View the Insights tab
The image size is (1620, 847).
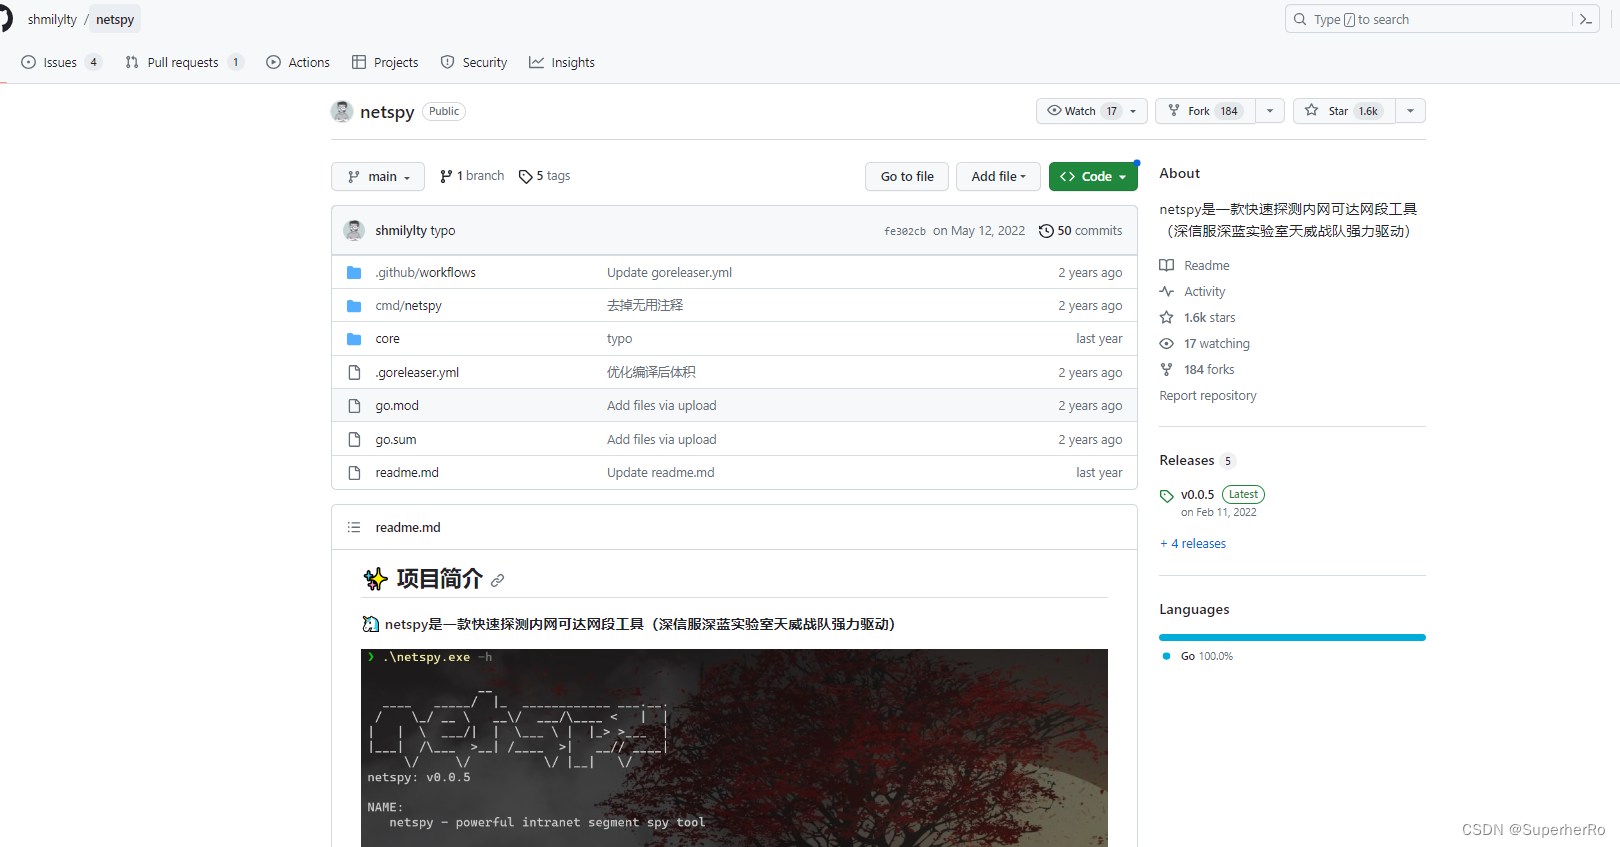point(562,62)
